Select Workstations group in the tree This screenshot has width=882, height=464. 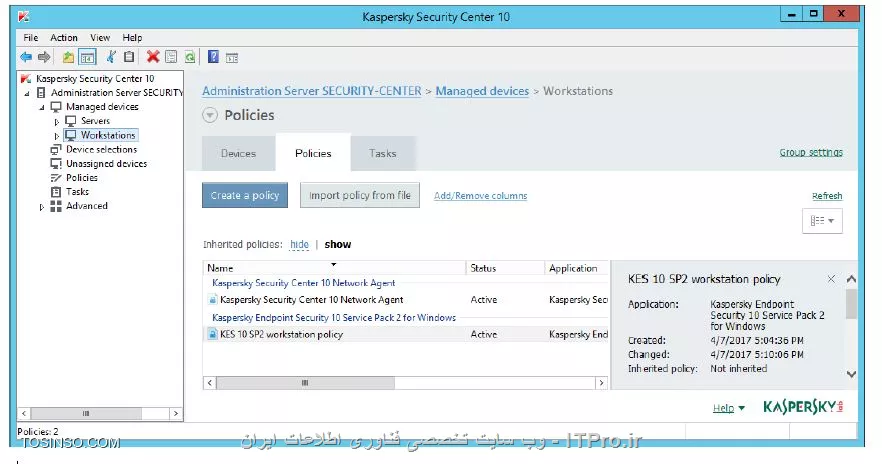tap(108, 136)
